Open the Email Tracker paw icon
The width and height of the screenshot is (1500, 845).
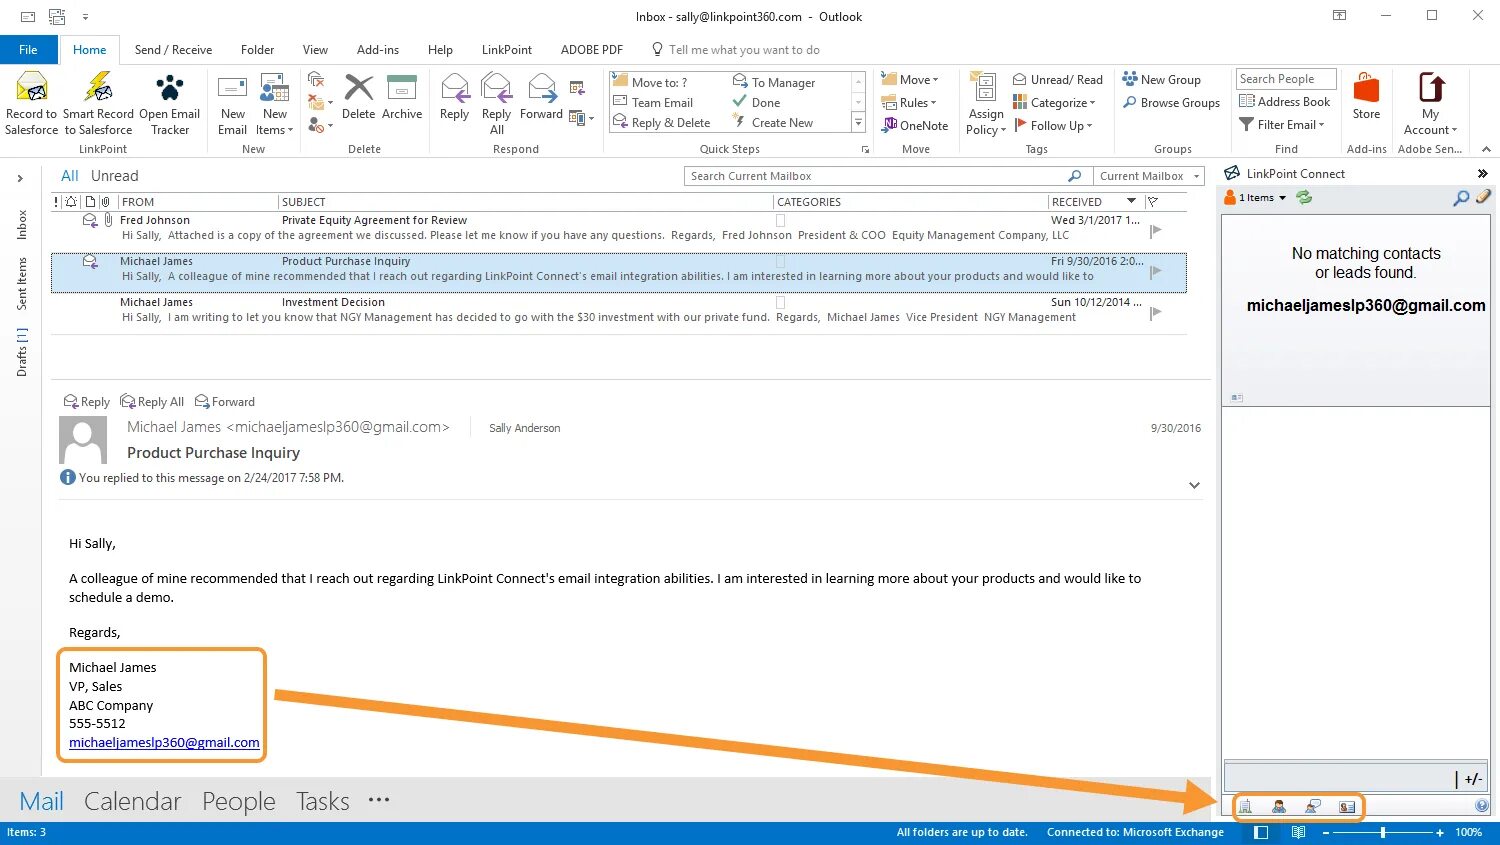pyautogui.click(x=170, y=88)
